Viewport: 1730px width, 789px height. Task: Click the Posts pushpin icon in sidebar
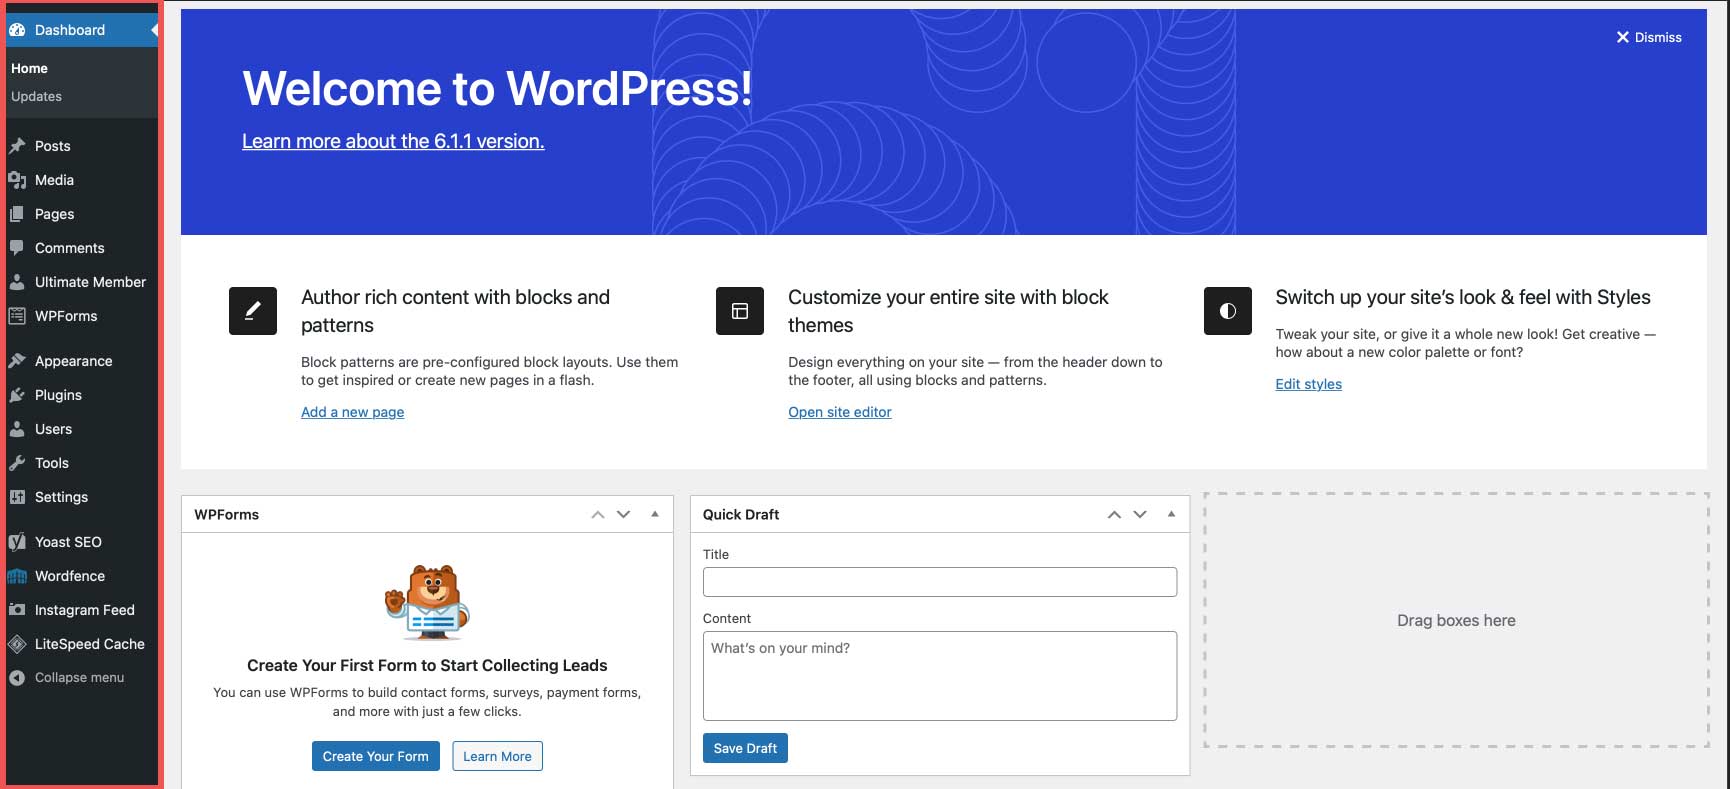[17, 146]
